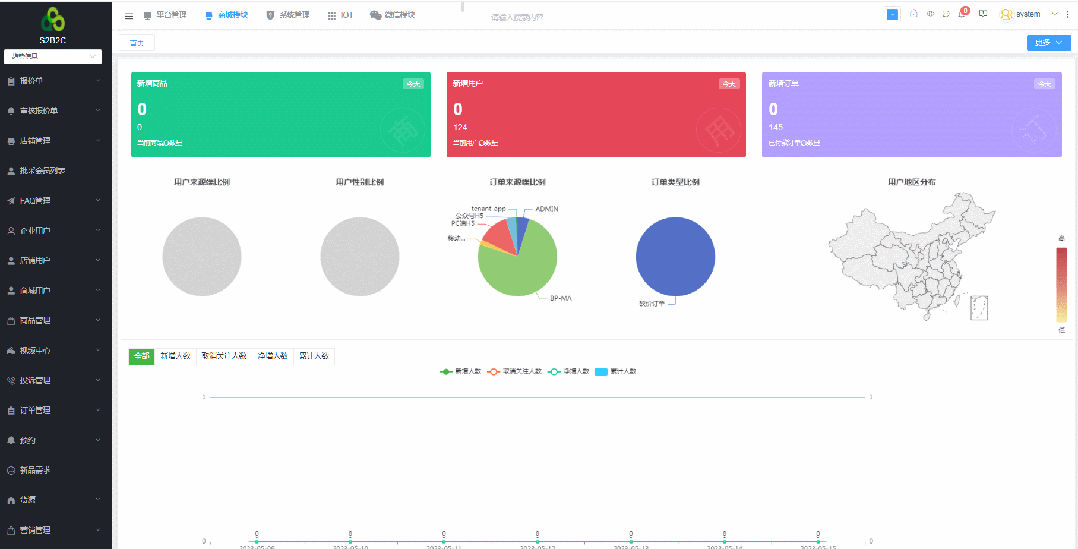Click the 今天 tag on the green card
This screenshot has width=1078, height=549.
[x=413, y=84]
